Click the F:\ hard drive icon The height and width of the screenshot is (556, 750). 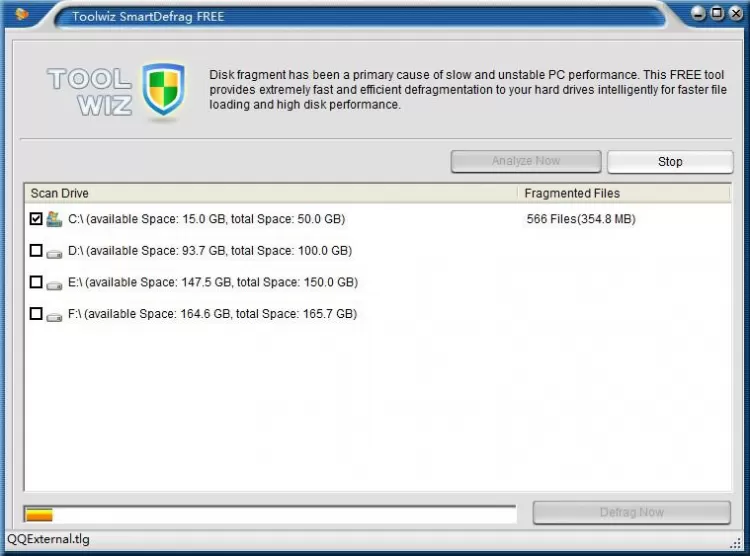click(x=54, y=316)
